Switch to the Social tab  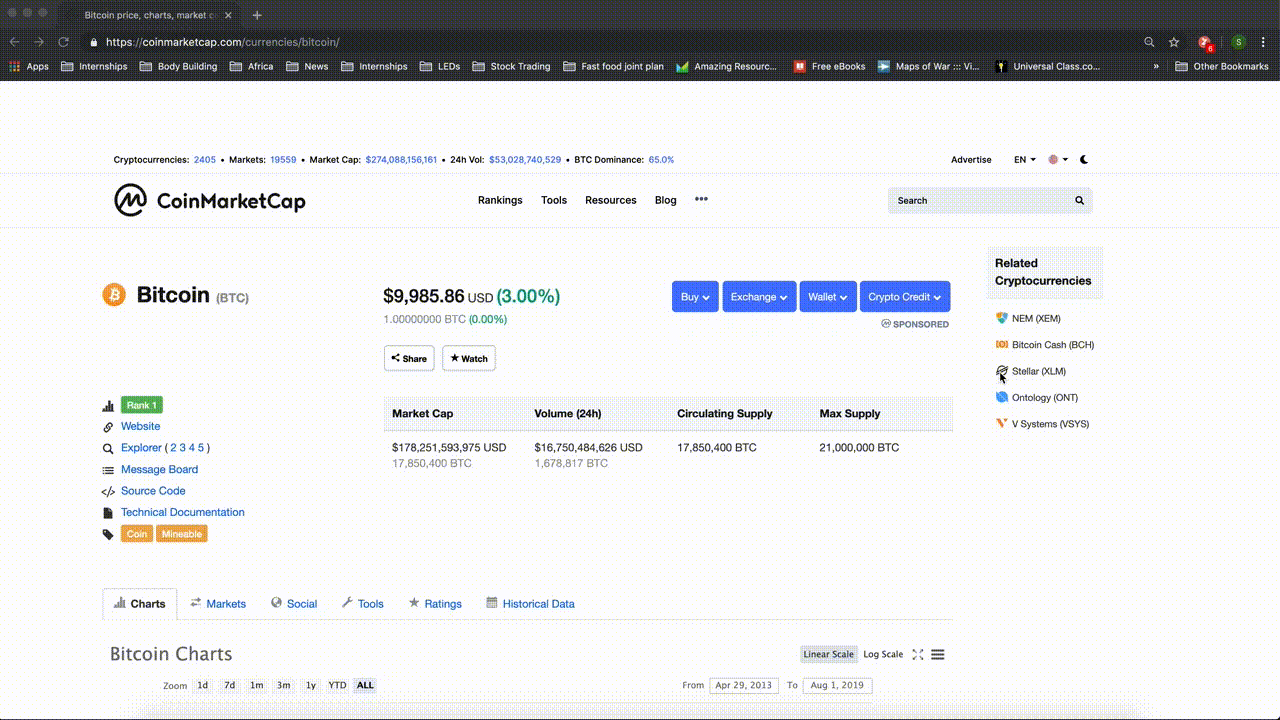tap(293, 604)
